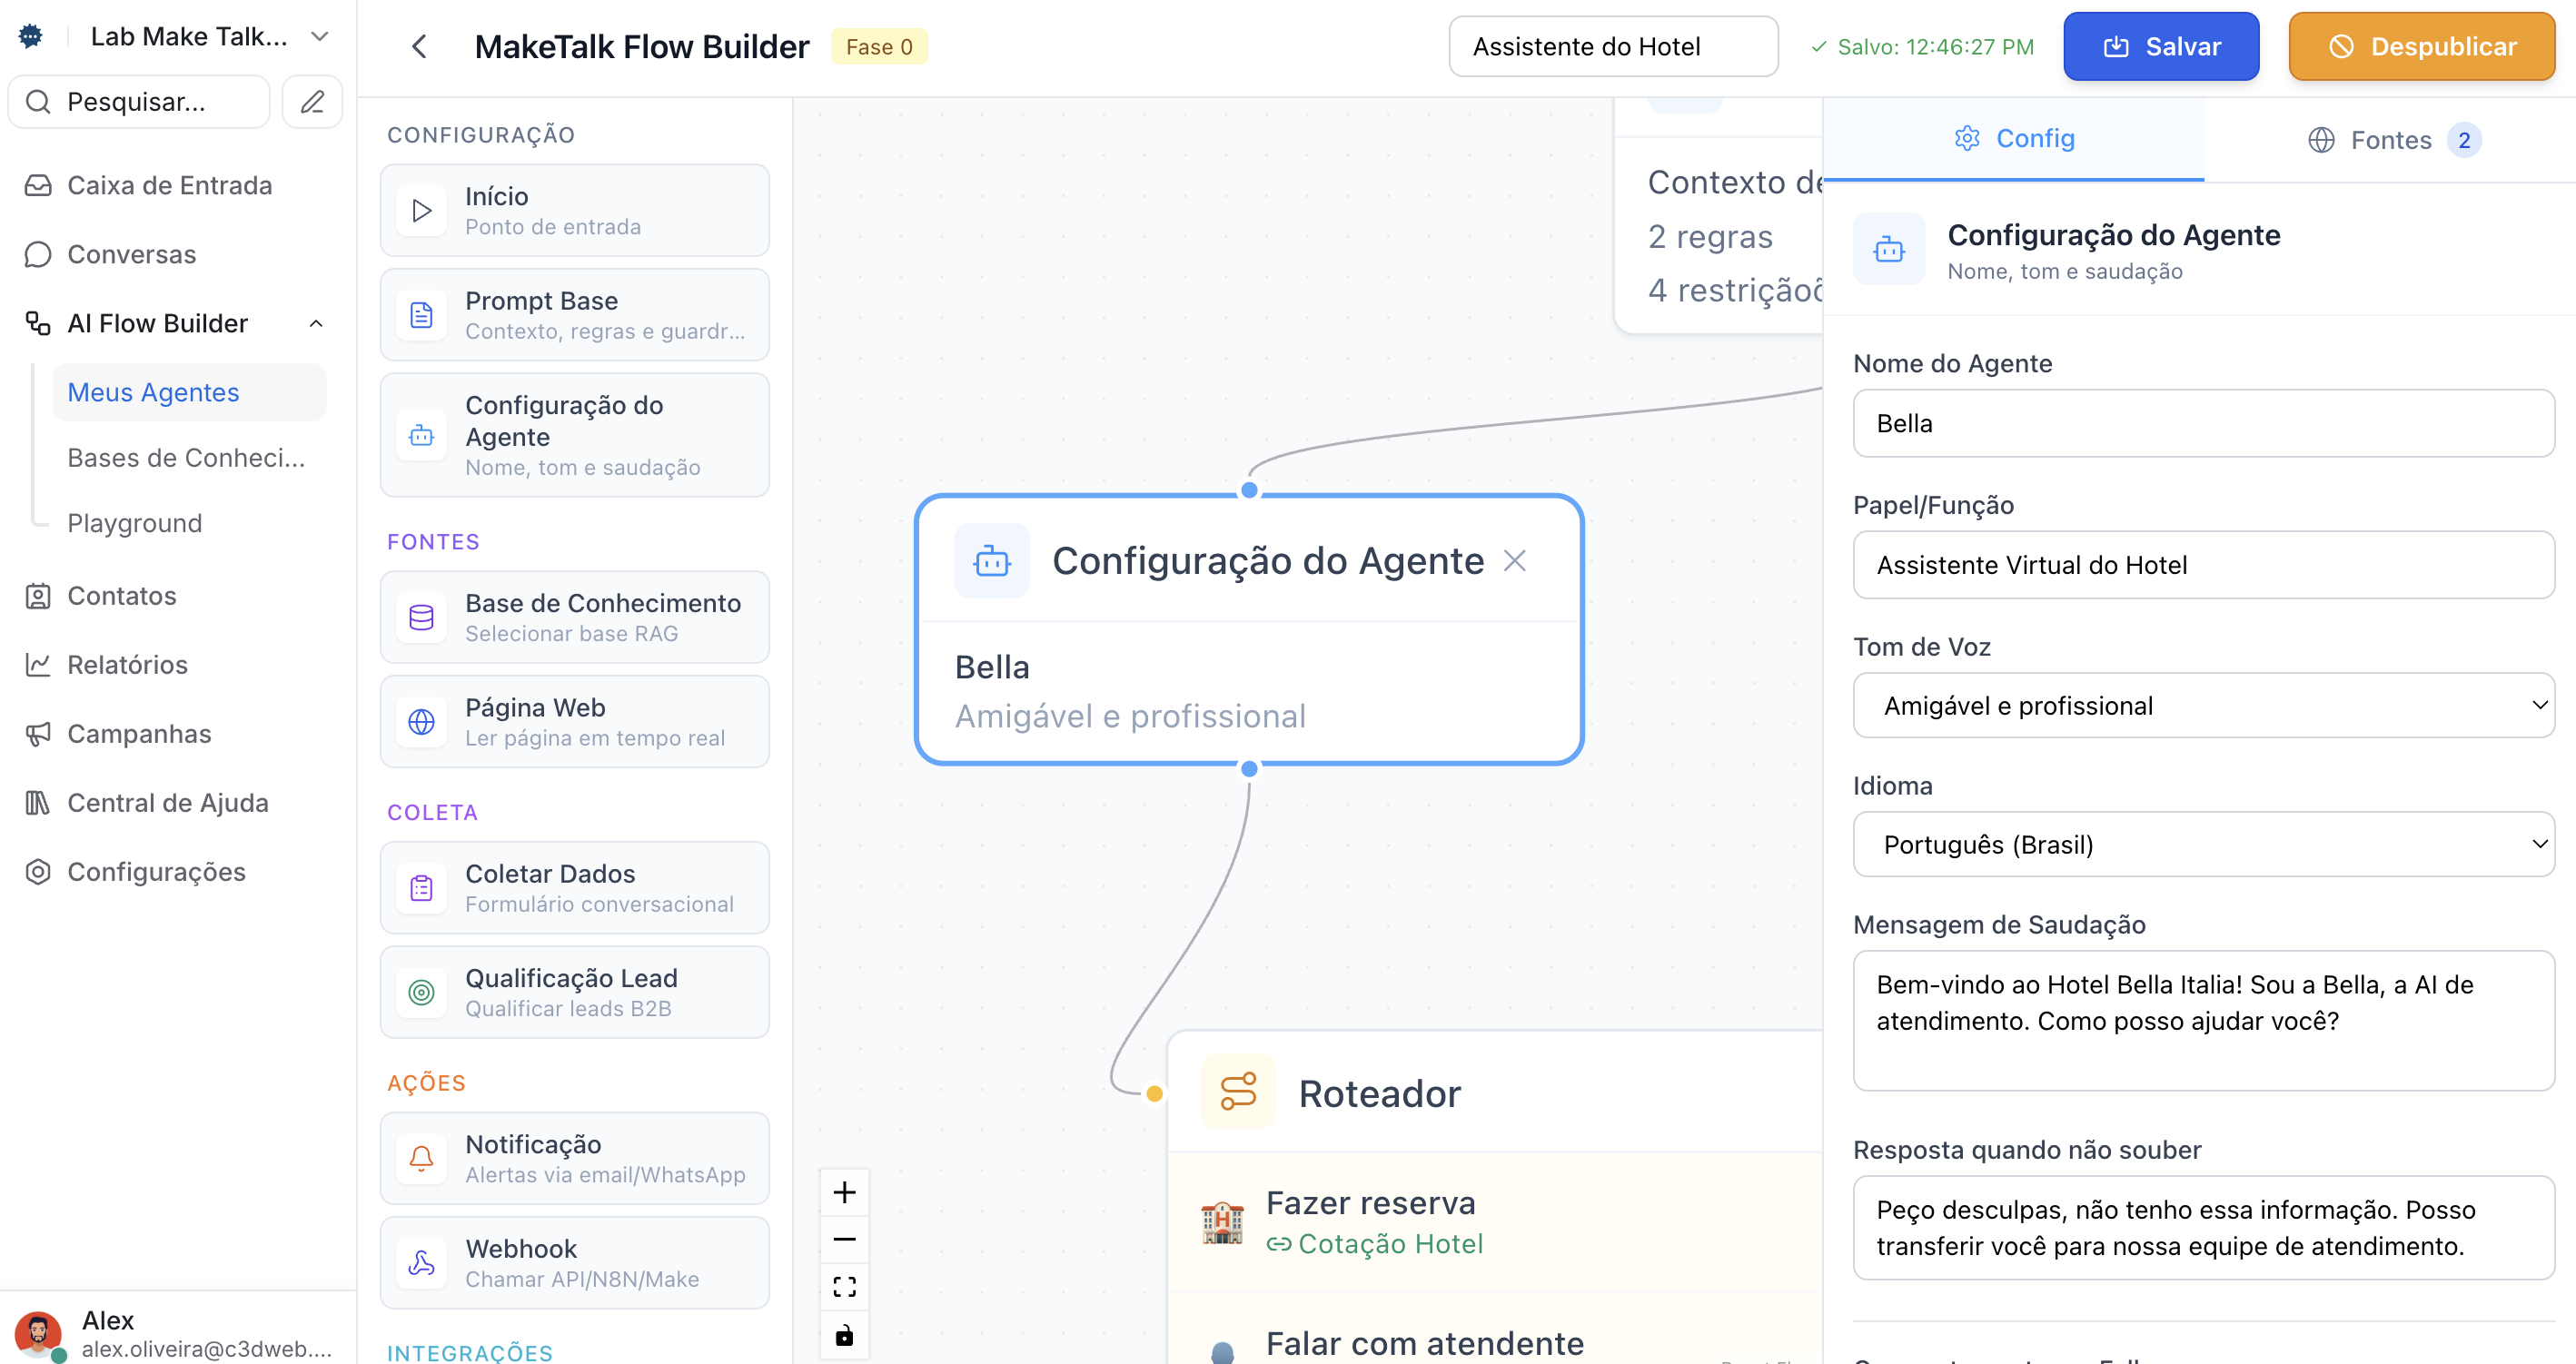Viewport: 2576px width, 1364px height.
Task: Select the Conversas chat icon
Action: click(x=38, y=254)
